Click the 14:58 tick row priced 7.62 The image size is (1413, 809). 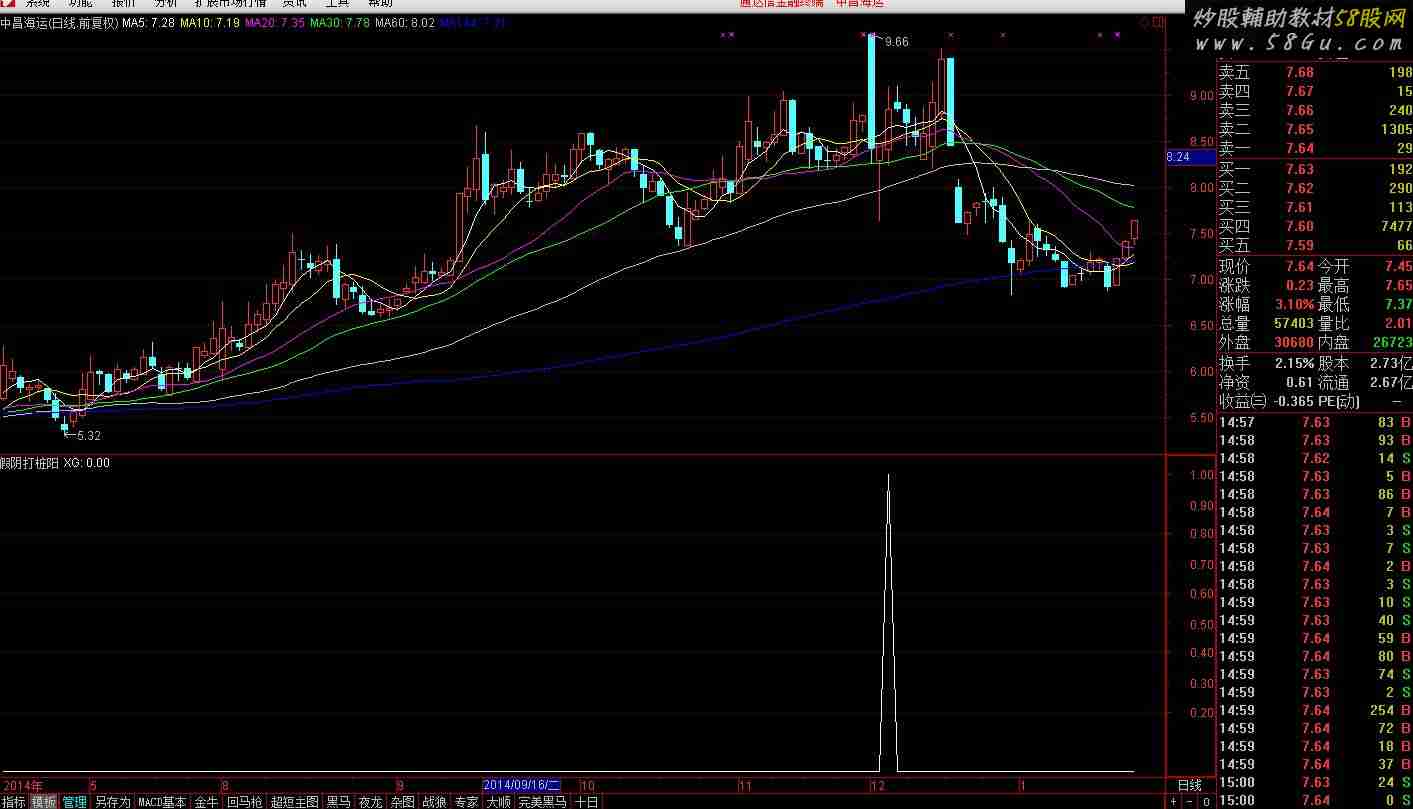click(x=1315, y=458)
